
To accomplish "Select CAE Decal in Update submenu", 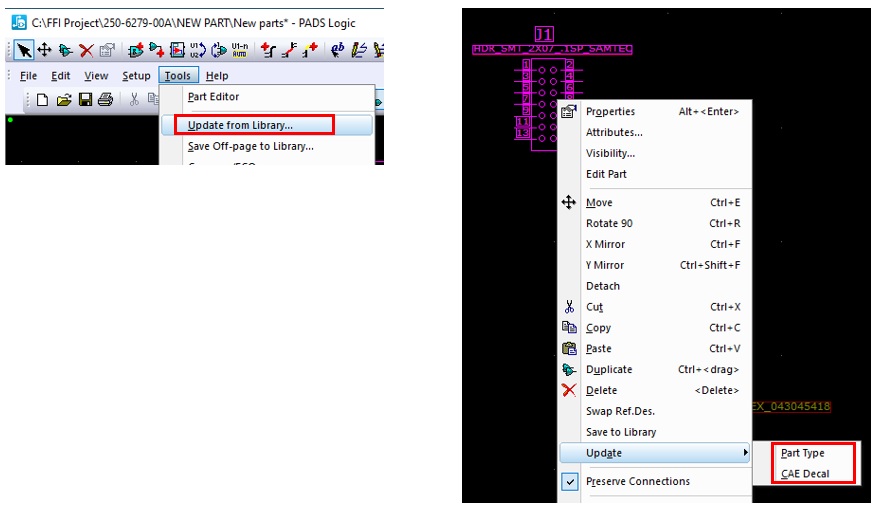I will pyautogui.click(x=805, y=474).
